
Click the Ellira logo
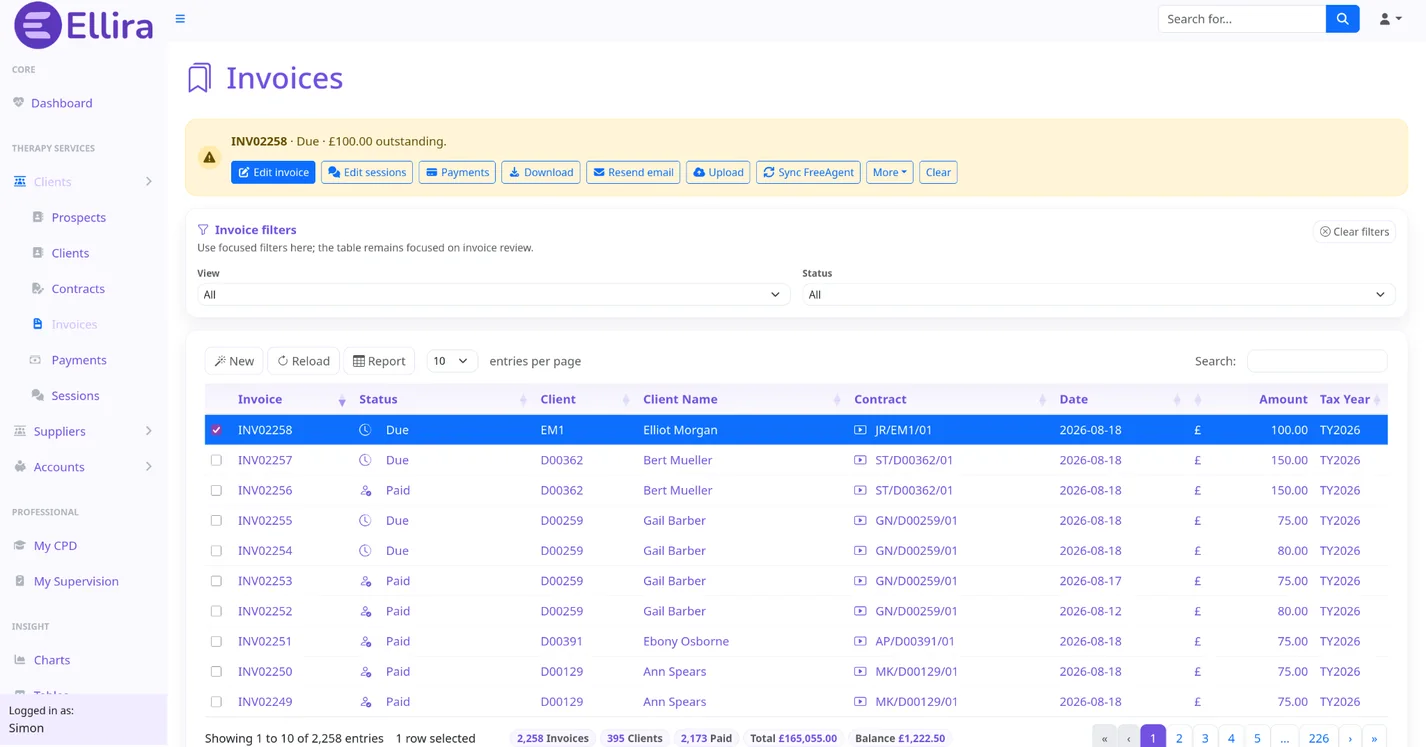click(84, 26)
